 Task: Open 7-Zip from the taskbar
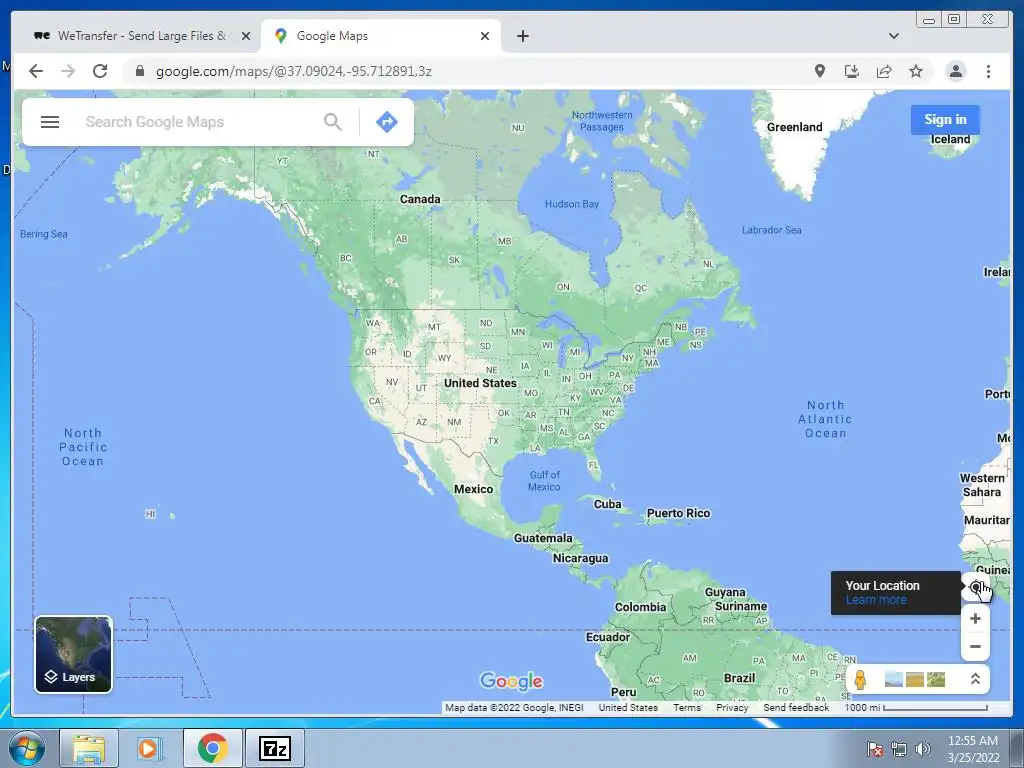coord(274,748)
